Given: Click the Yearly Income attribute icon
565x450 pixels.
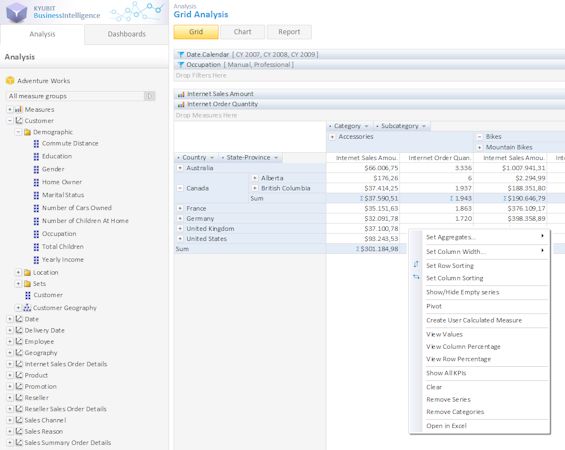Looking at the screenshot, I should pos(36,260).
